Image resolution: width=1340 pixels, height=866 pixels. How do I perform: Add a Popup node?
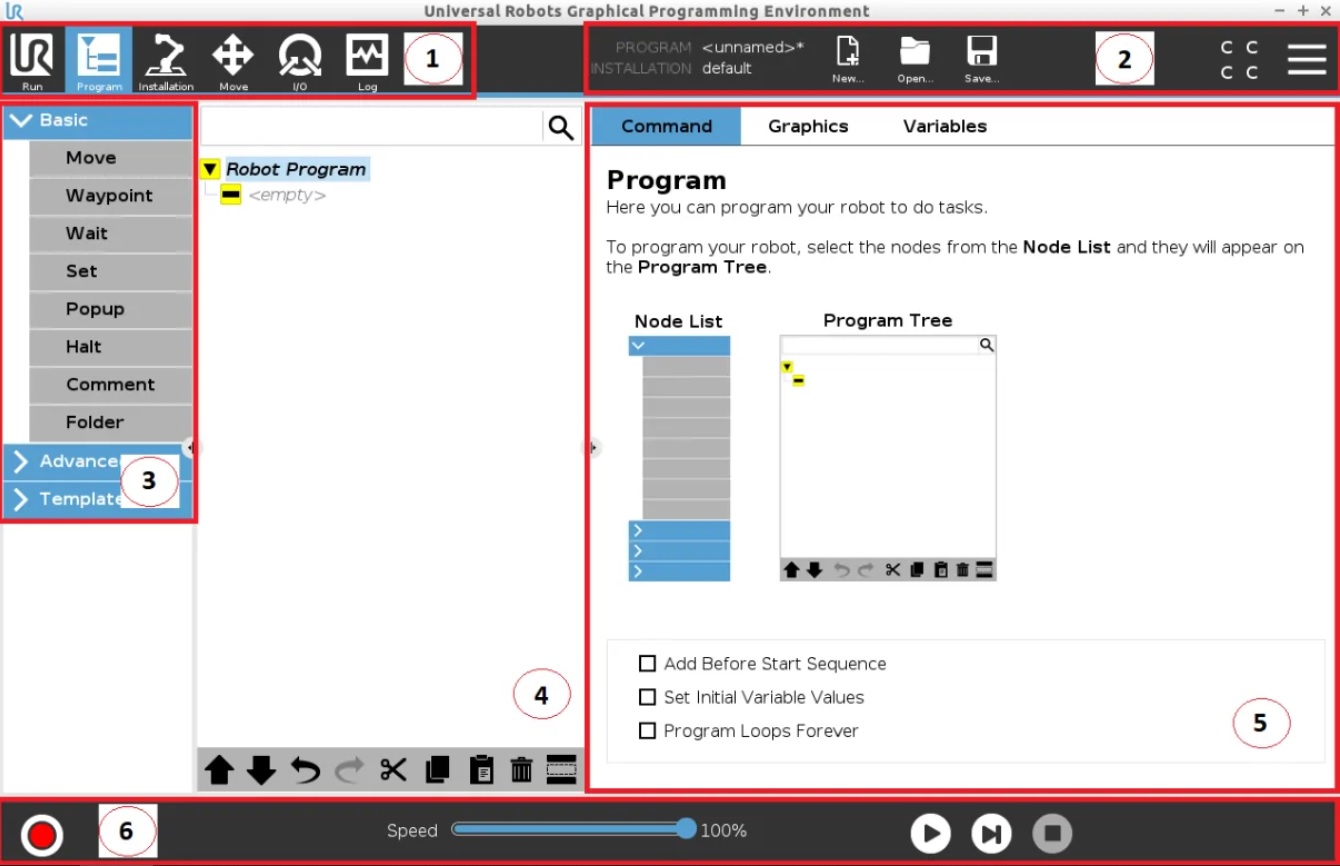click(x=111, y=309)
